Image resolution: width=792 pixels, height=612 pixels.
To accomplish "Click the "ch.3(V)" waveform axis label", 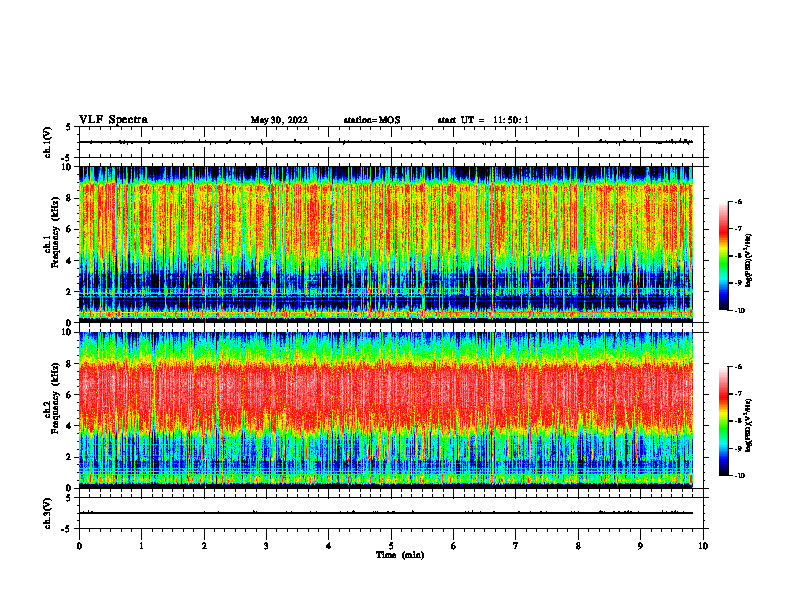I will [48, 513].
